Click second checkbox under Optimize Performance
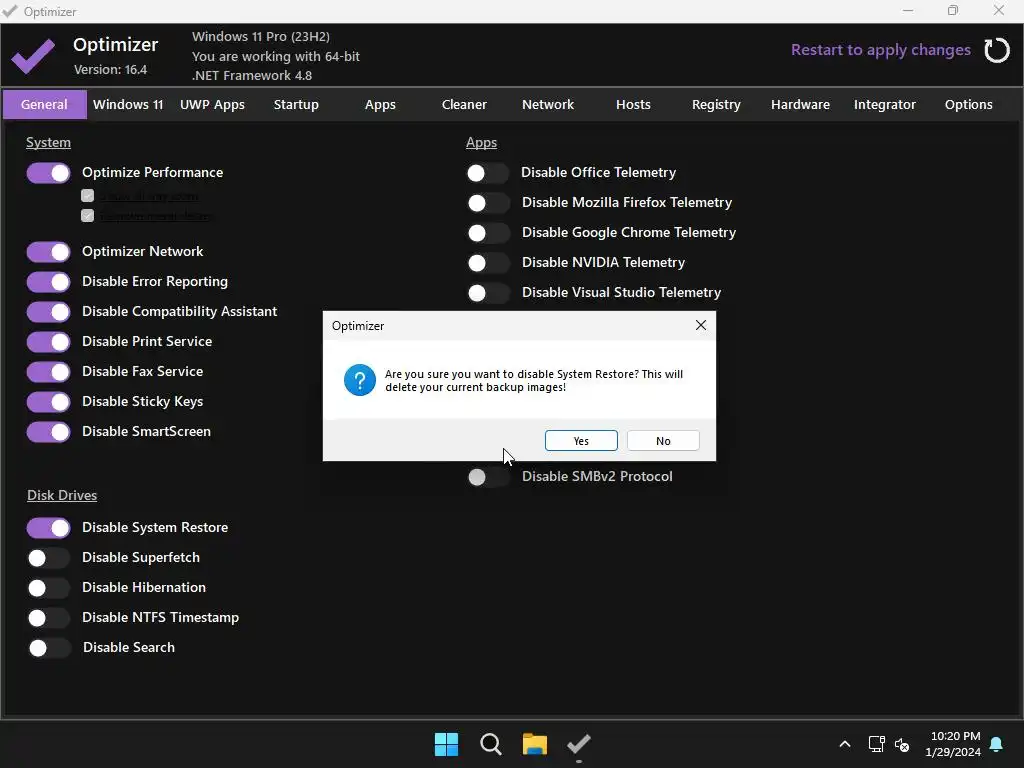1024x768 pixels. [x=88, y=216]
